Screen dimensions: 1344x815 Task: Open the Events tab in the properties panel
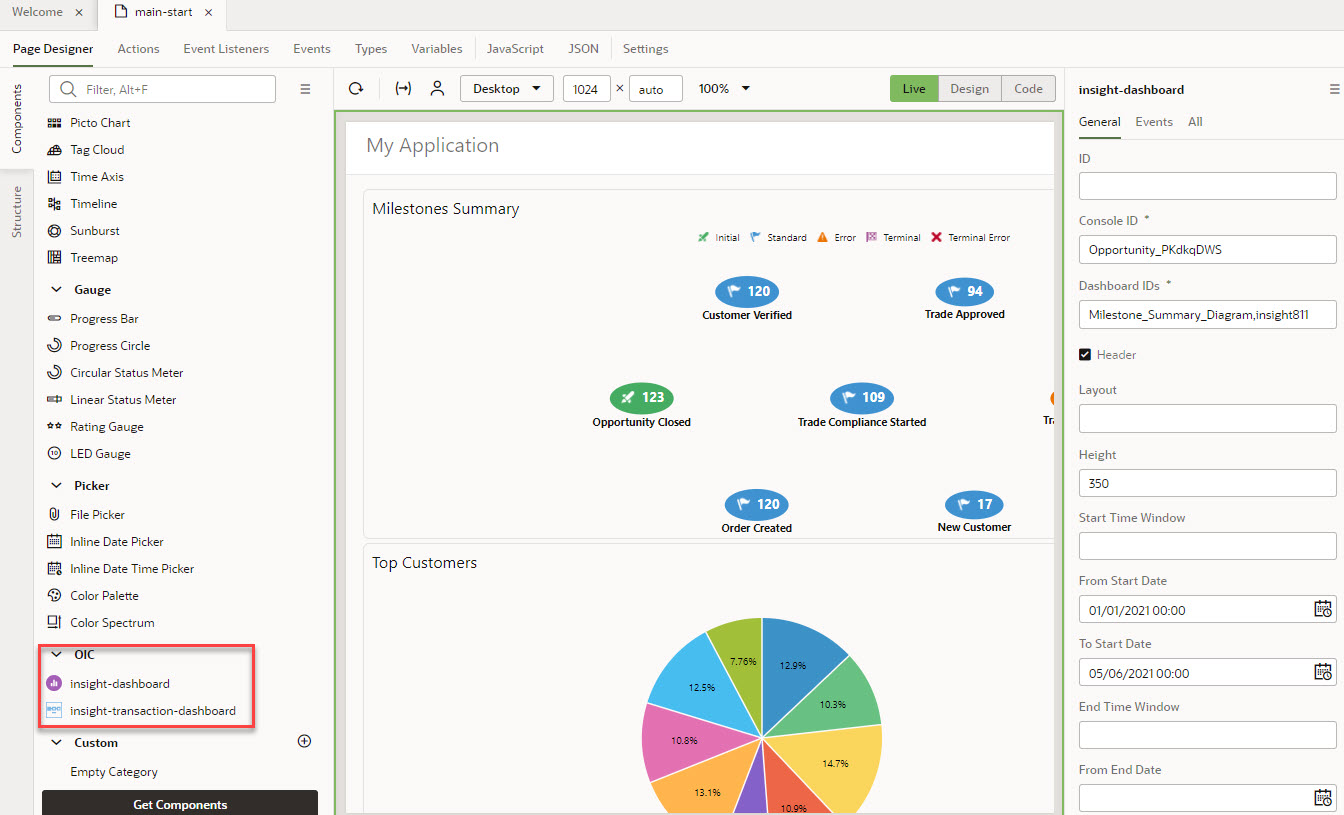[x=1154, y=121]
